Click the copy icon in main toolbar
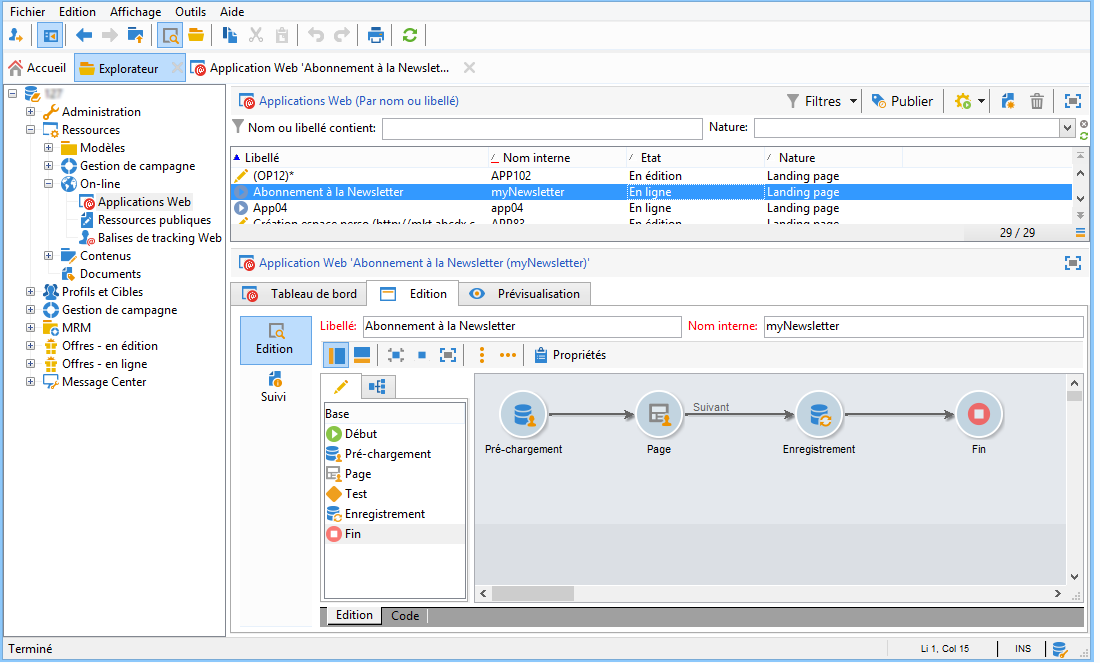The width and height of the screenshot is (1100, 663). [229, 35]
